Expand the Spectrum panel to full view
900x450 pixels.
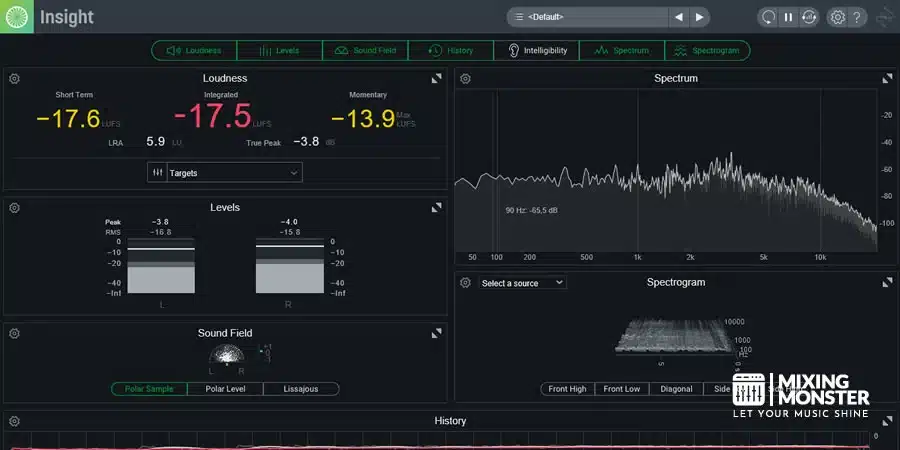(x=886, y=78)
